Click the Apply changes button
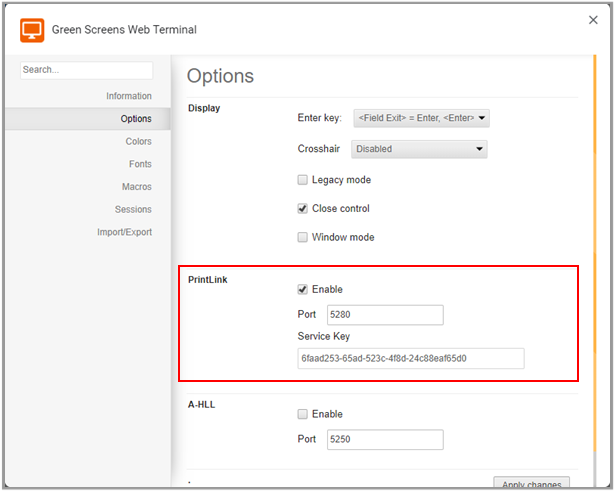615x491 pixels. [531, 483]
